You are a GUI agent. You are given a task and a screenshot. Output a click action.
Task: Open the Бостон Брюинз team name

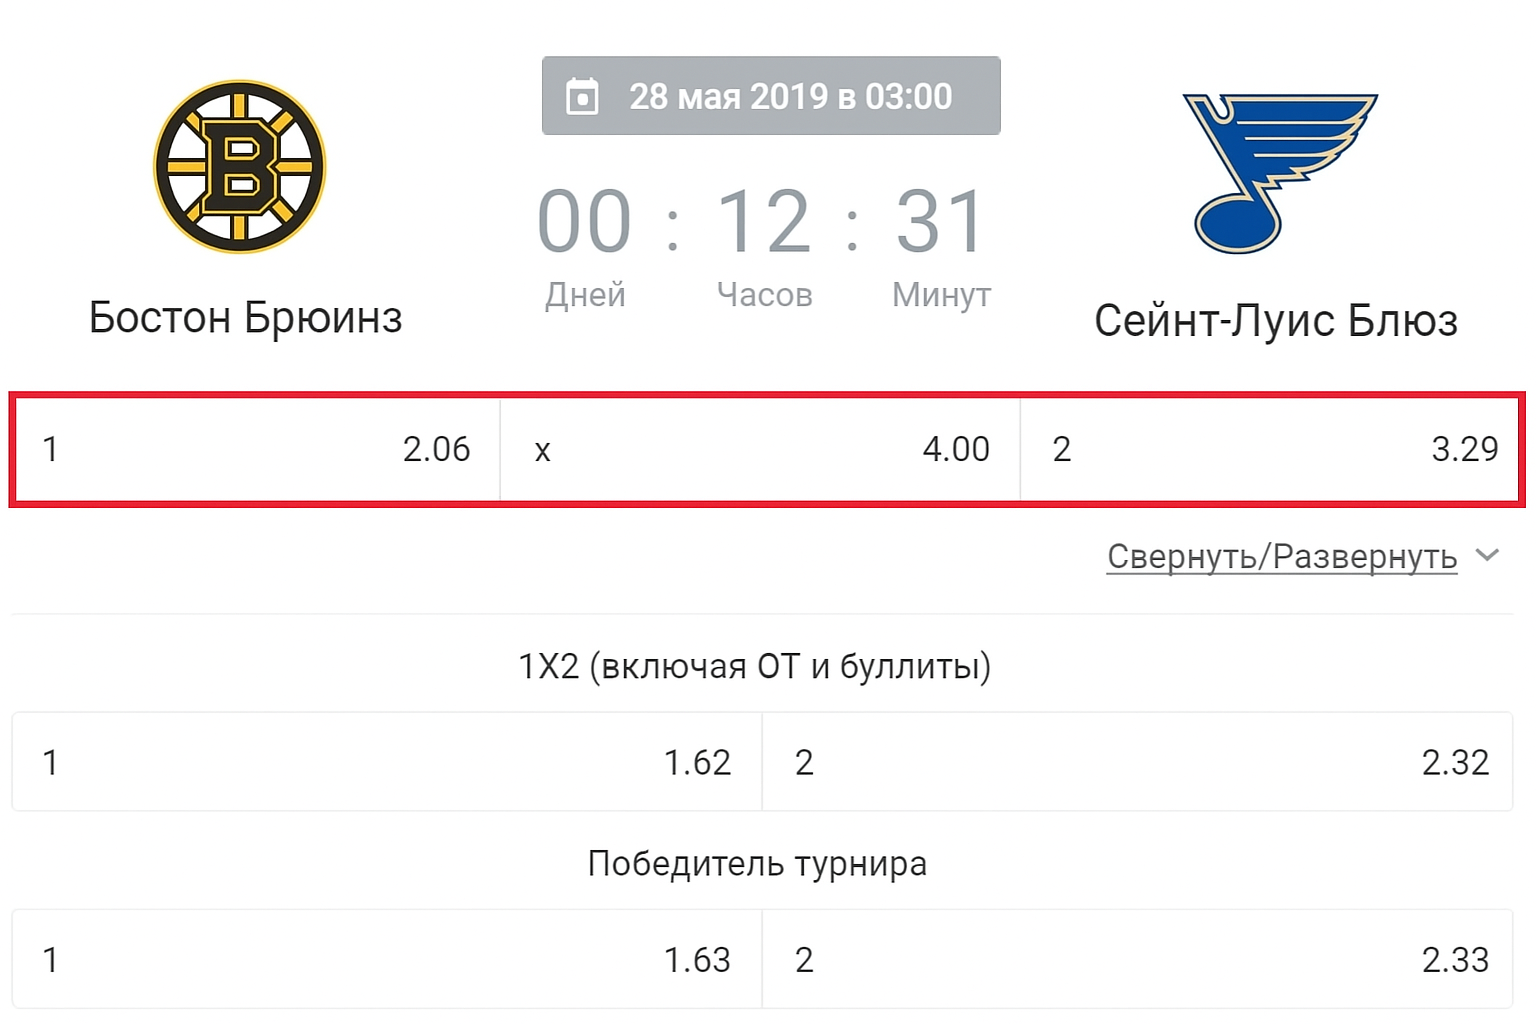click(245, 318)
